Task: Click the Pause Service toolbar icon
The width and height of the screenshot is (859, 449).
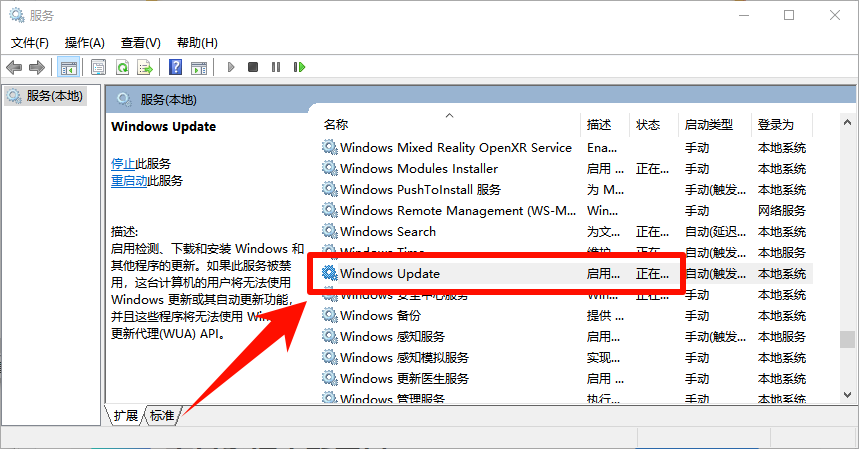Action: (276, 67)
